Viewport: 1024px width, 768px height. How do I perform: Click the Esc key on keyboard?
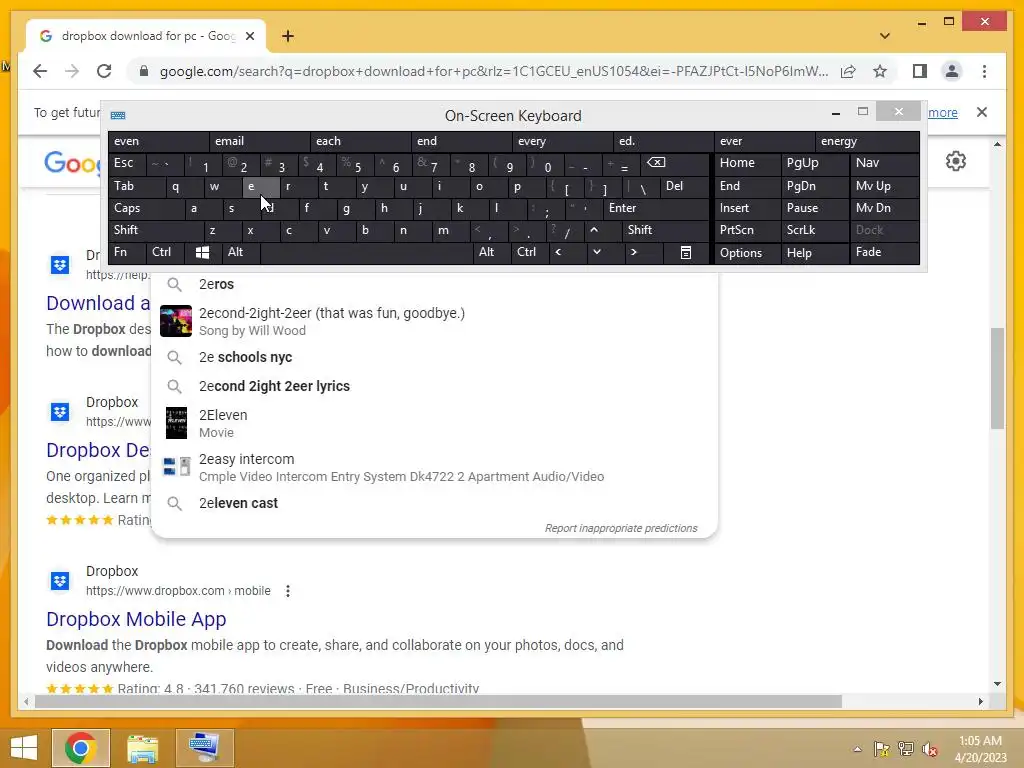coord(127,163)
